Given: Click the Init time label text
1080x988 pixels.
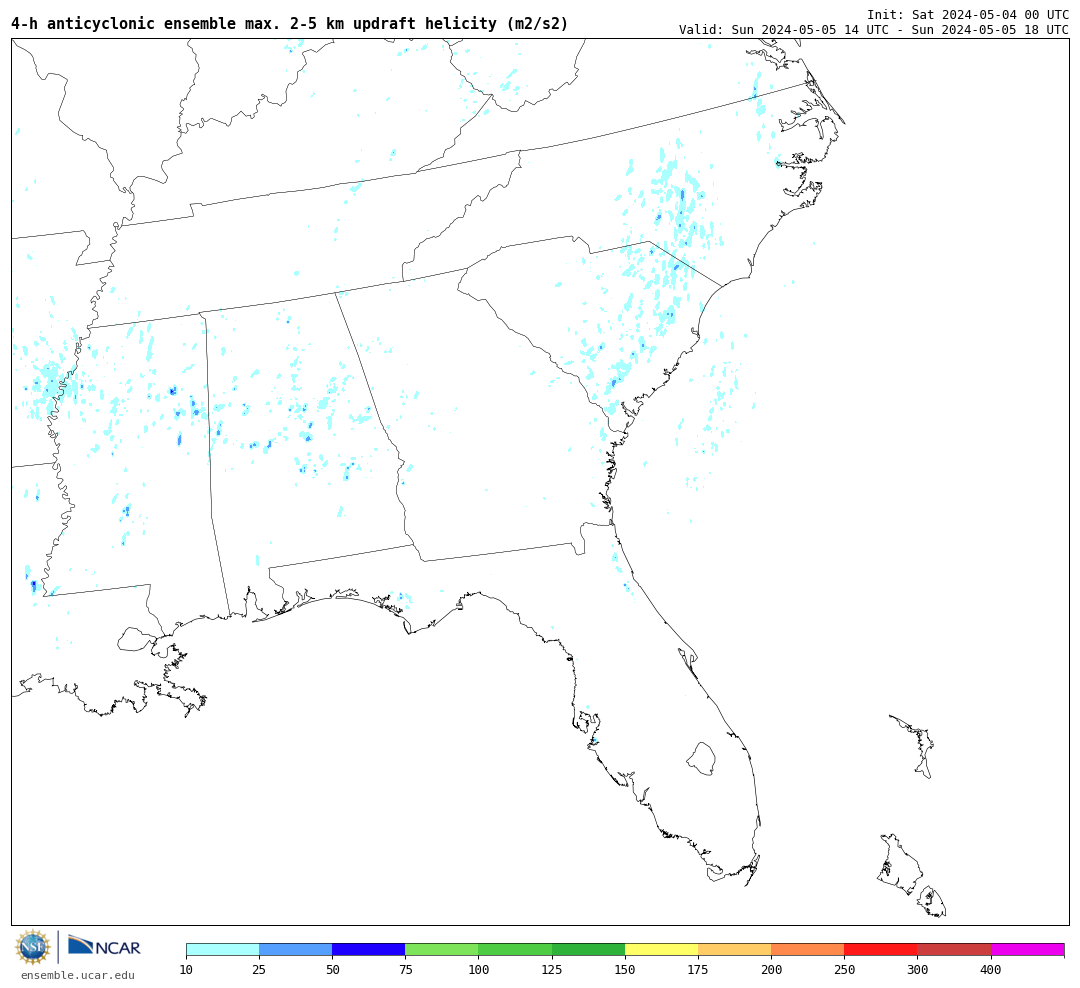Looking at the screenshot, I should point(968,14).
